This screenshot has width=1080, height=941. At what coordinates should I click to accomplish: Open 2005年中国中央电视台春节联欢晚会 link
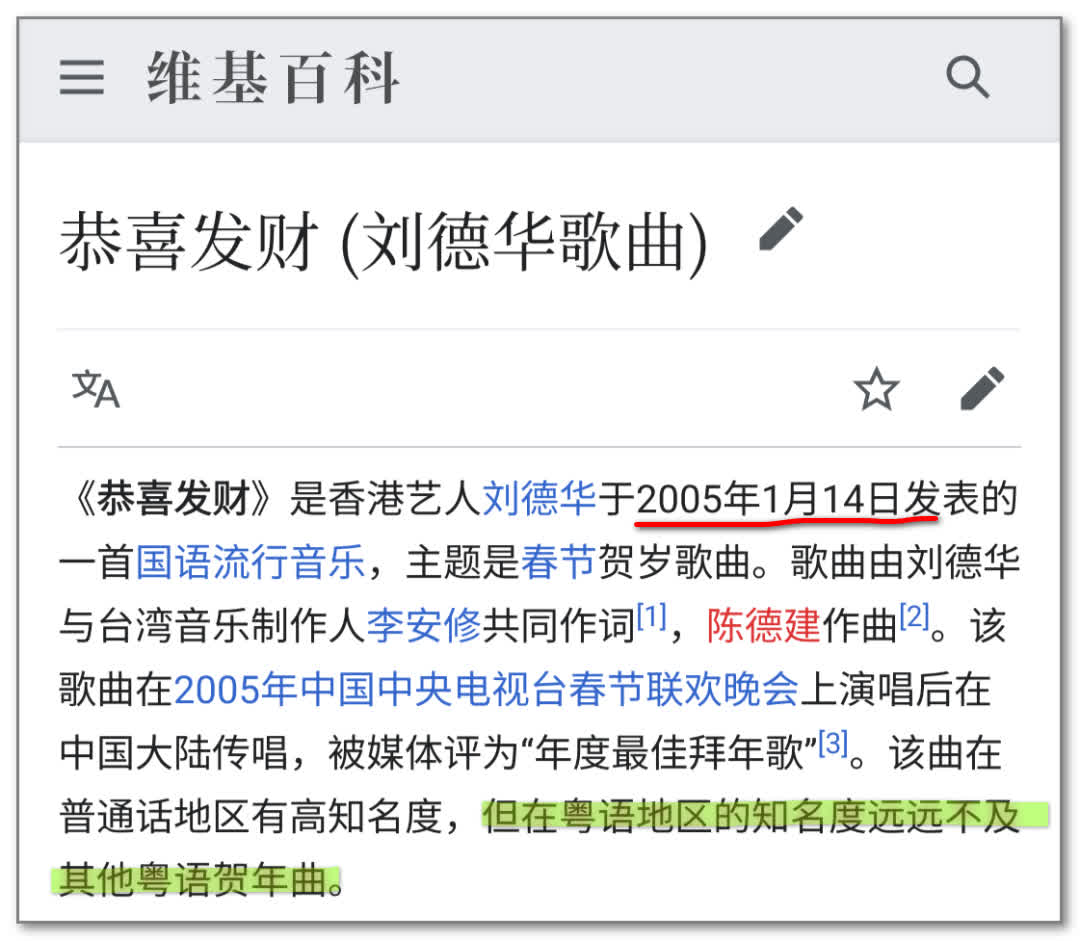[x=486, y=690]
